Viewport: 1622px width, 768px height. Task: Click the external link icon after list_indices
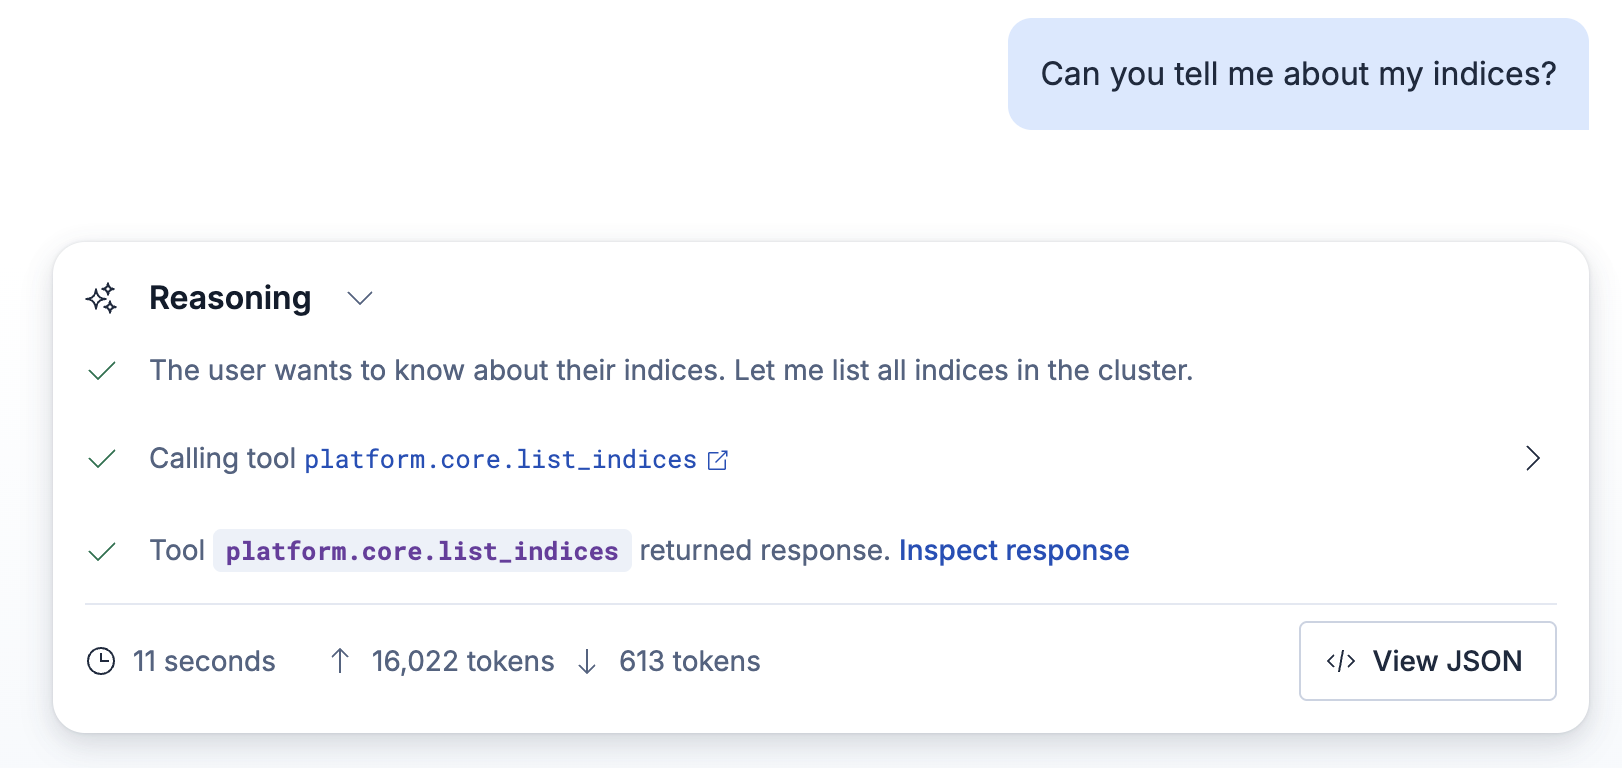click(718, 460)
